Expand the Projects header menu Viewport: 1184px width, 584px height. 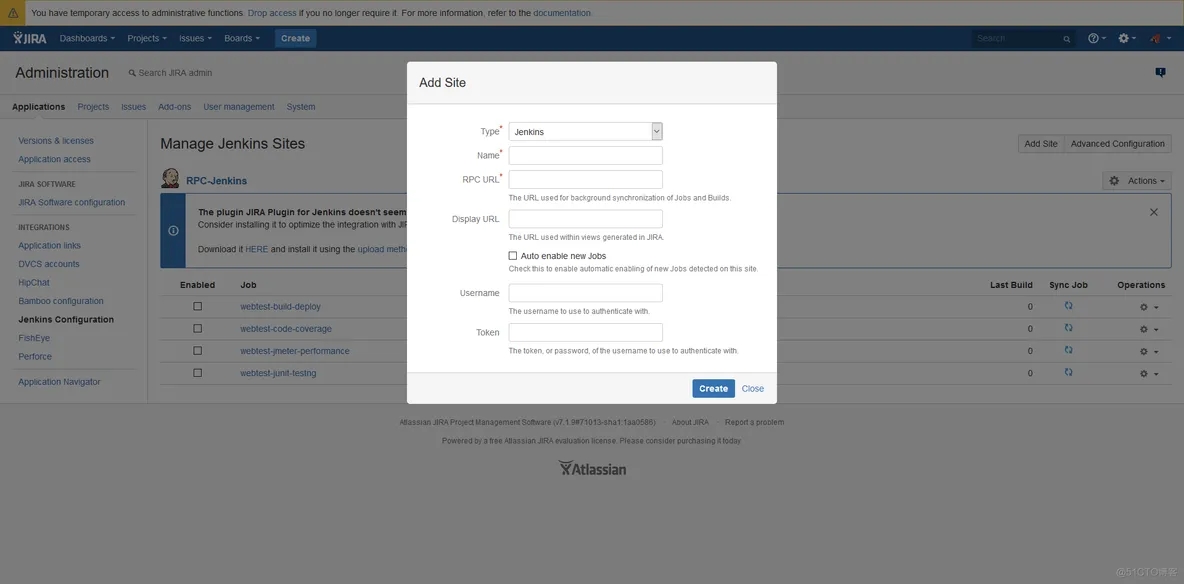click(147, 39)
